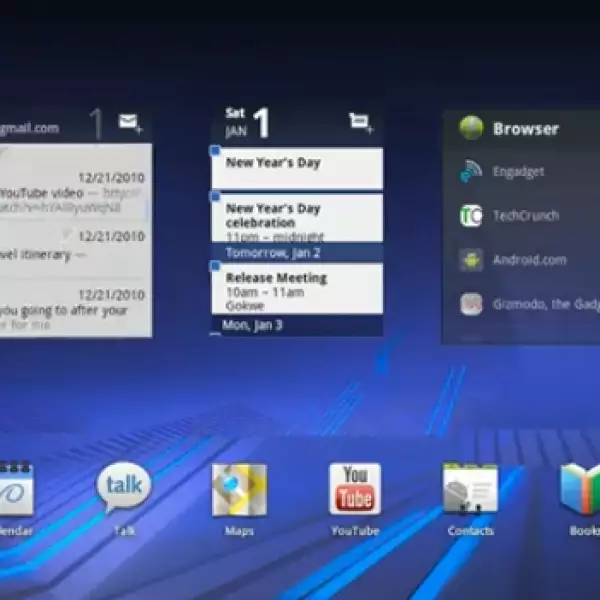The image size is (600, 600).
Task: Click the unread count 1 in Gmail widget
Action: 97,124
